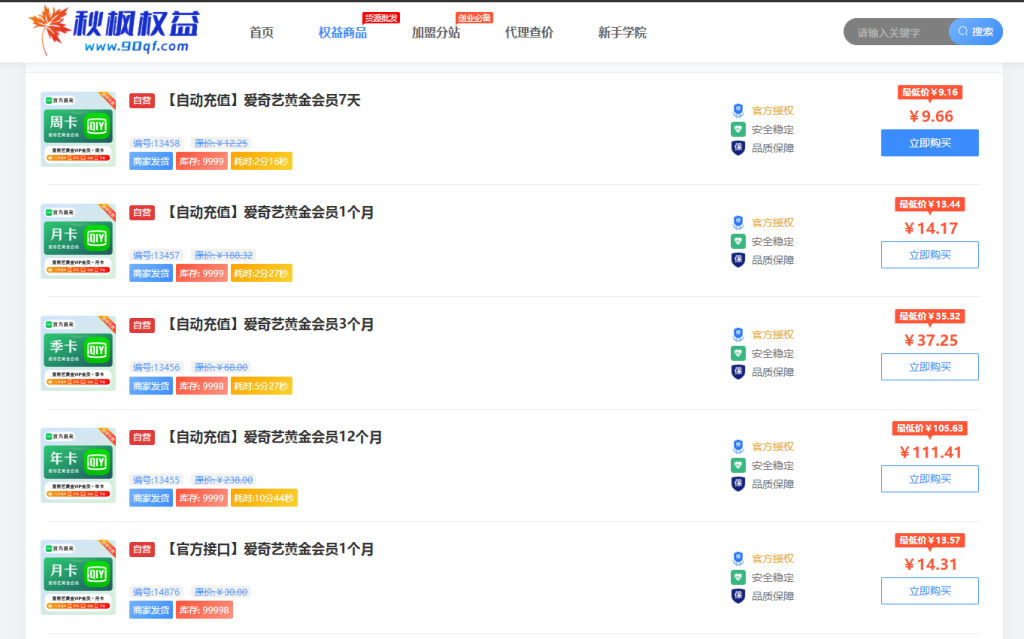
Task: Click the red 自营 badge for 7天 product
Action: coord(142,100)
